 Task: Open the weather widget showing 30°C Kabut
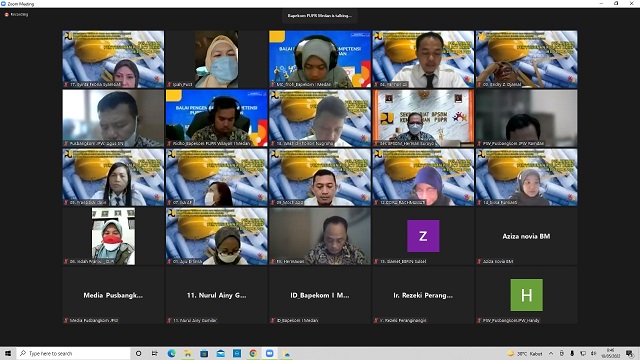525,353
